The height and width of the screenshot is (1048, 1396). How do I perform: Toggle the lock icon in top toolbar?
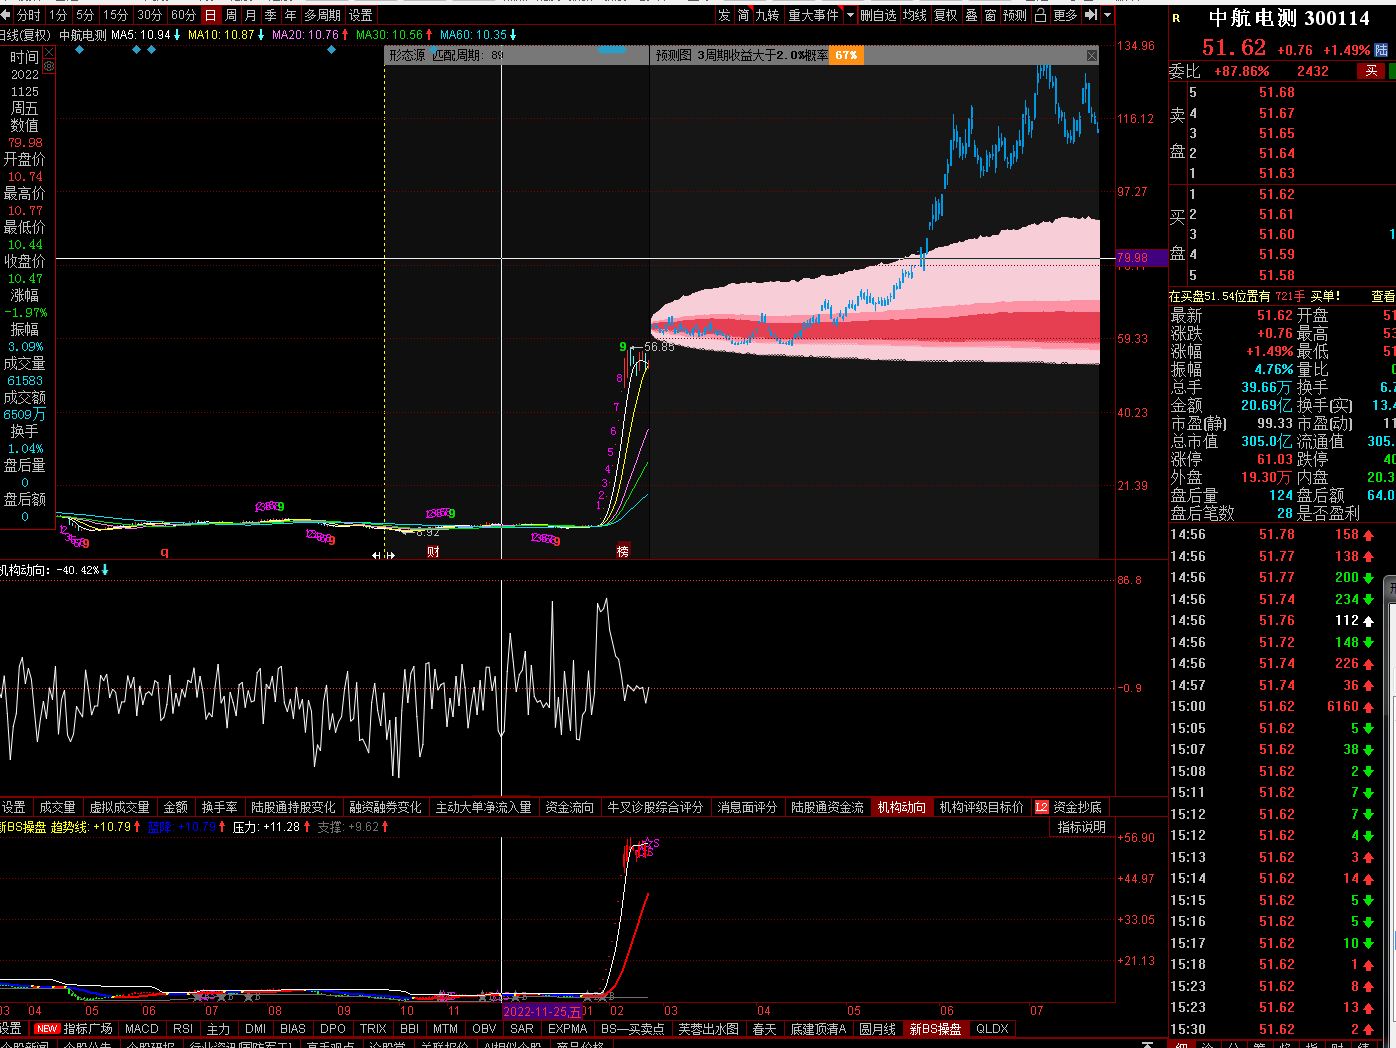pos(1040,15)
